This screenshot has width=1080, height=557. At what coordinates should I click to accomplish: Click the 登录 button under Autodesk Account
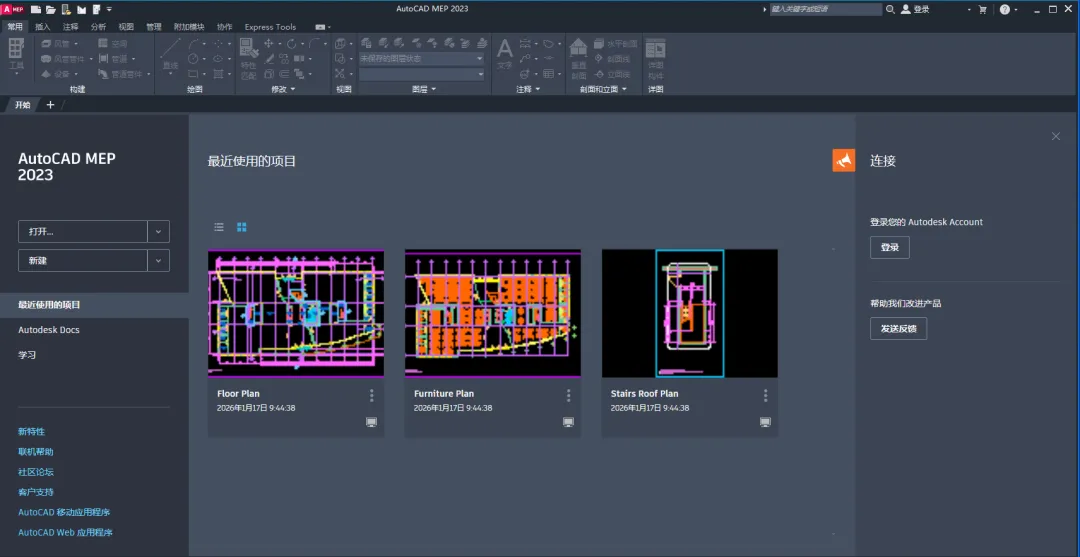click(x=889, y=247)
